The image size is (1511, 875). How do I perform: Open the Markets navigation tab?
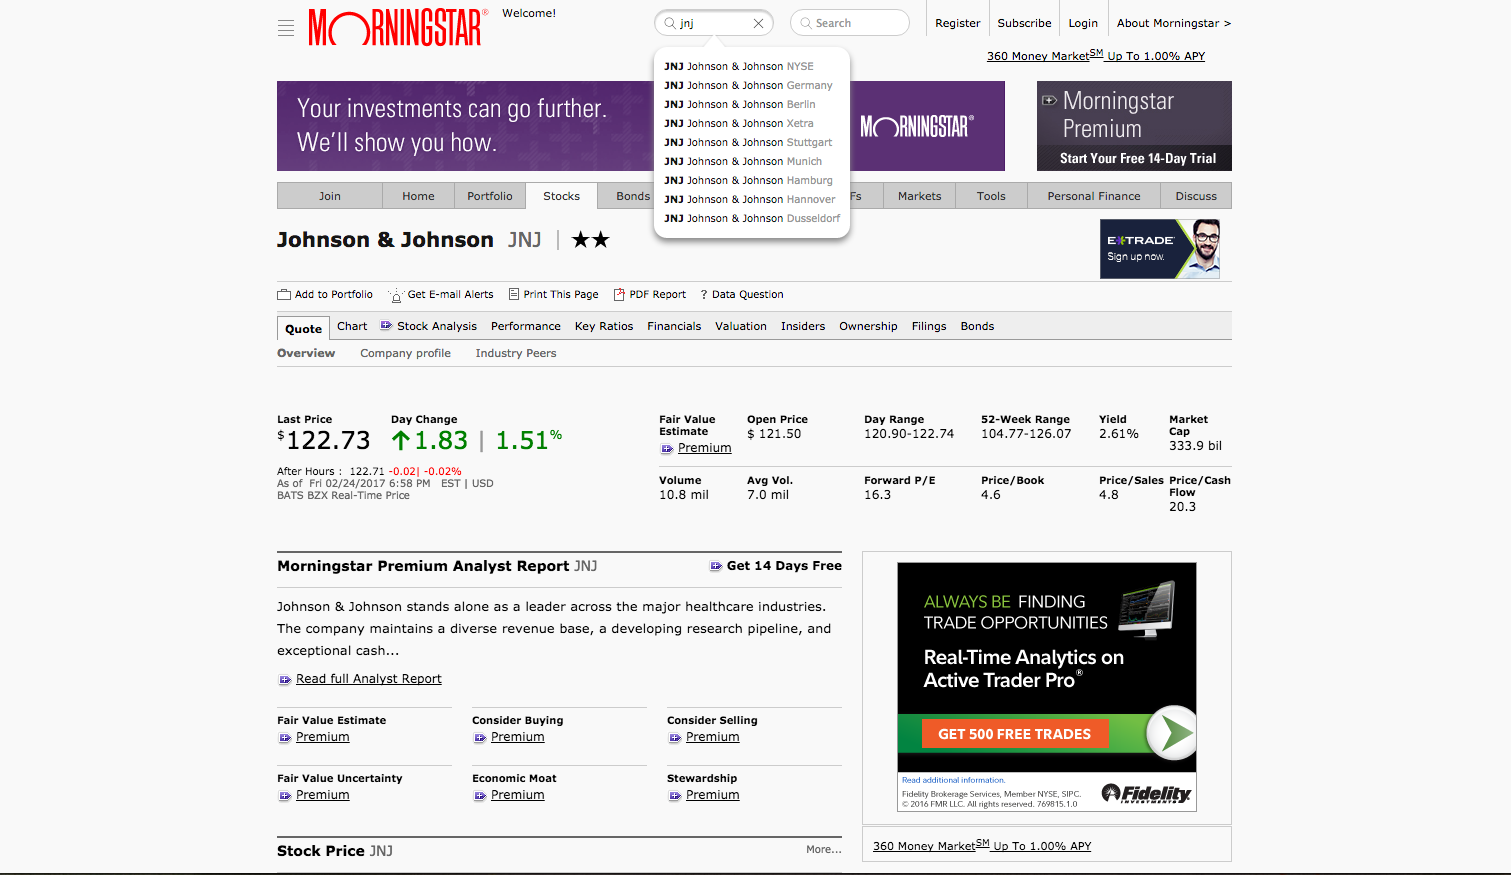click(x=919, y=196)
